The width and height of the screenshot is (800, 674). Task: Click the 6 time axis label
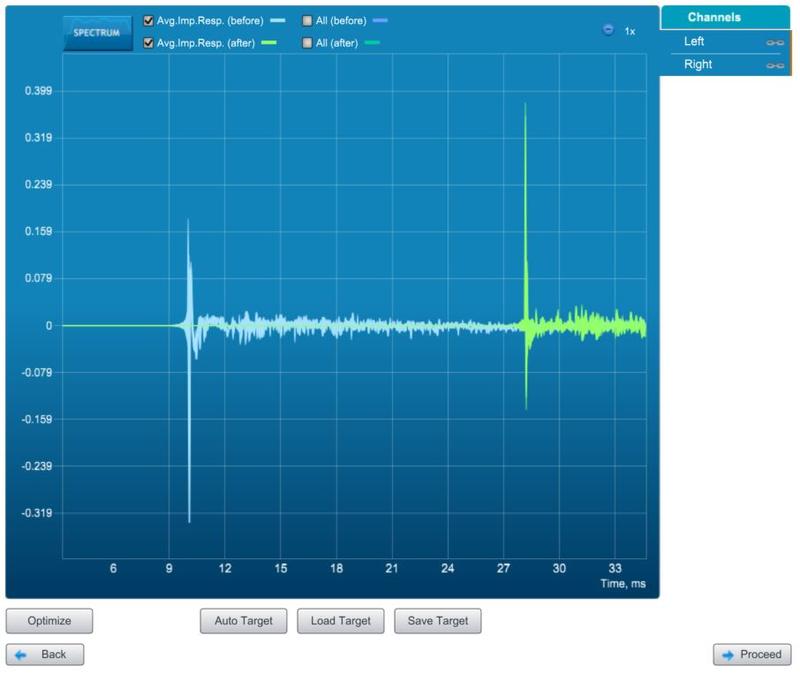113,568
